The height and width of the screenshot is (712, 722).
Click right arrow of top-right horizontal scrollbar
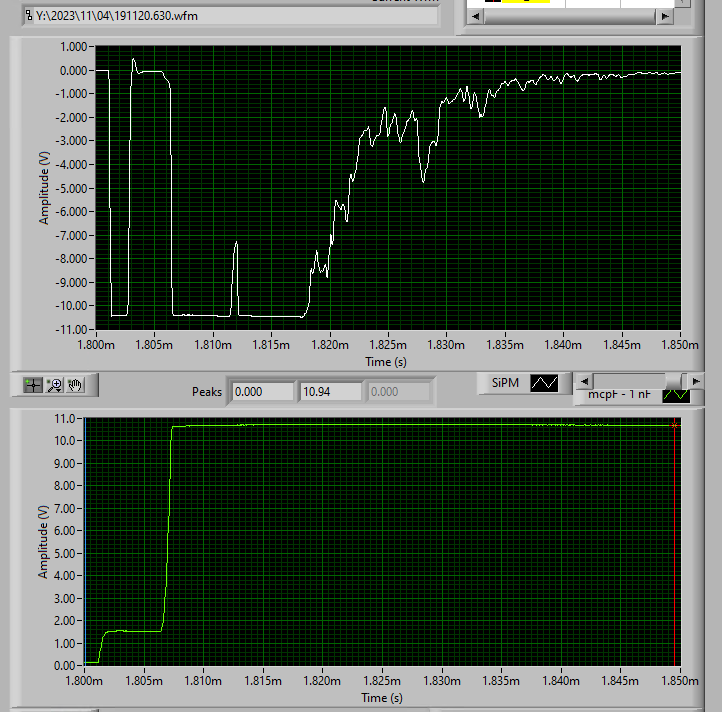664,17
